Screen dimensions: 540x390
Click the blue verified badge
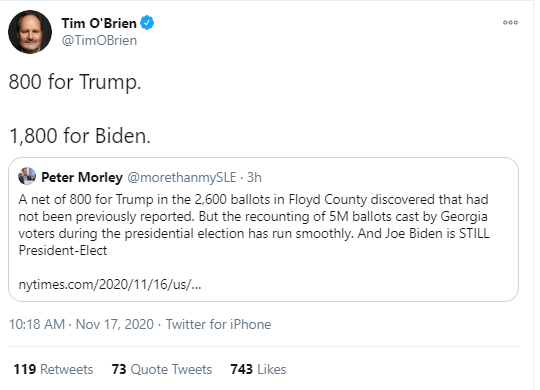147,23
